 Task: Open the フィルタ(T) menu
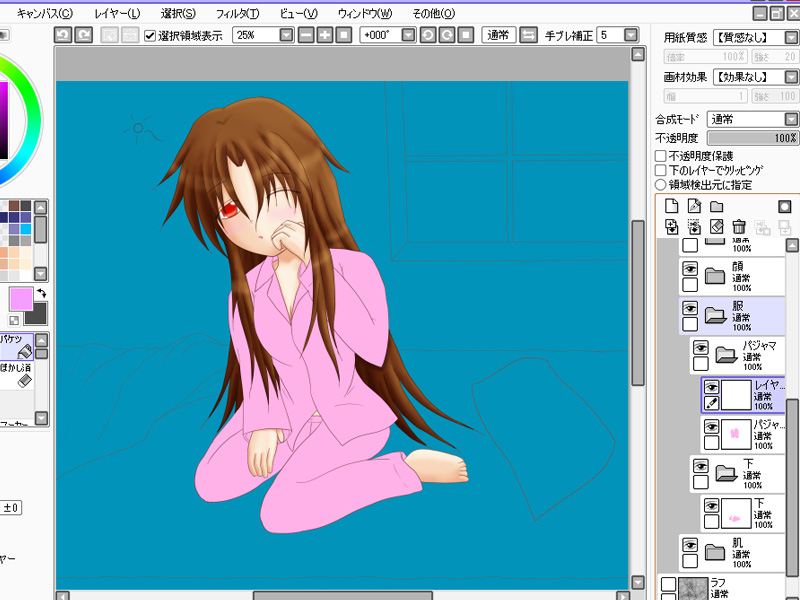237,13
